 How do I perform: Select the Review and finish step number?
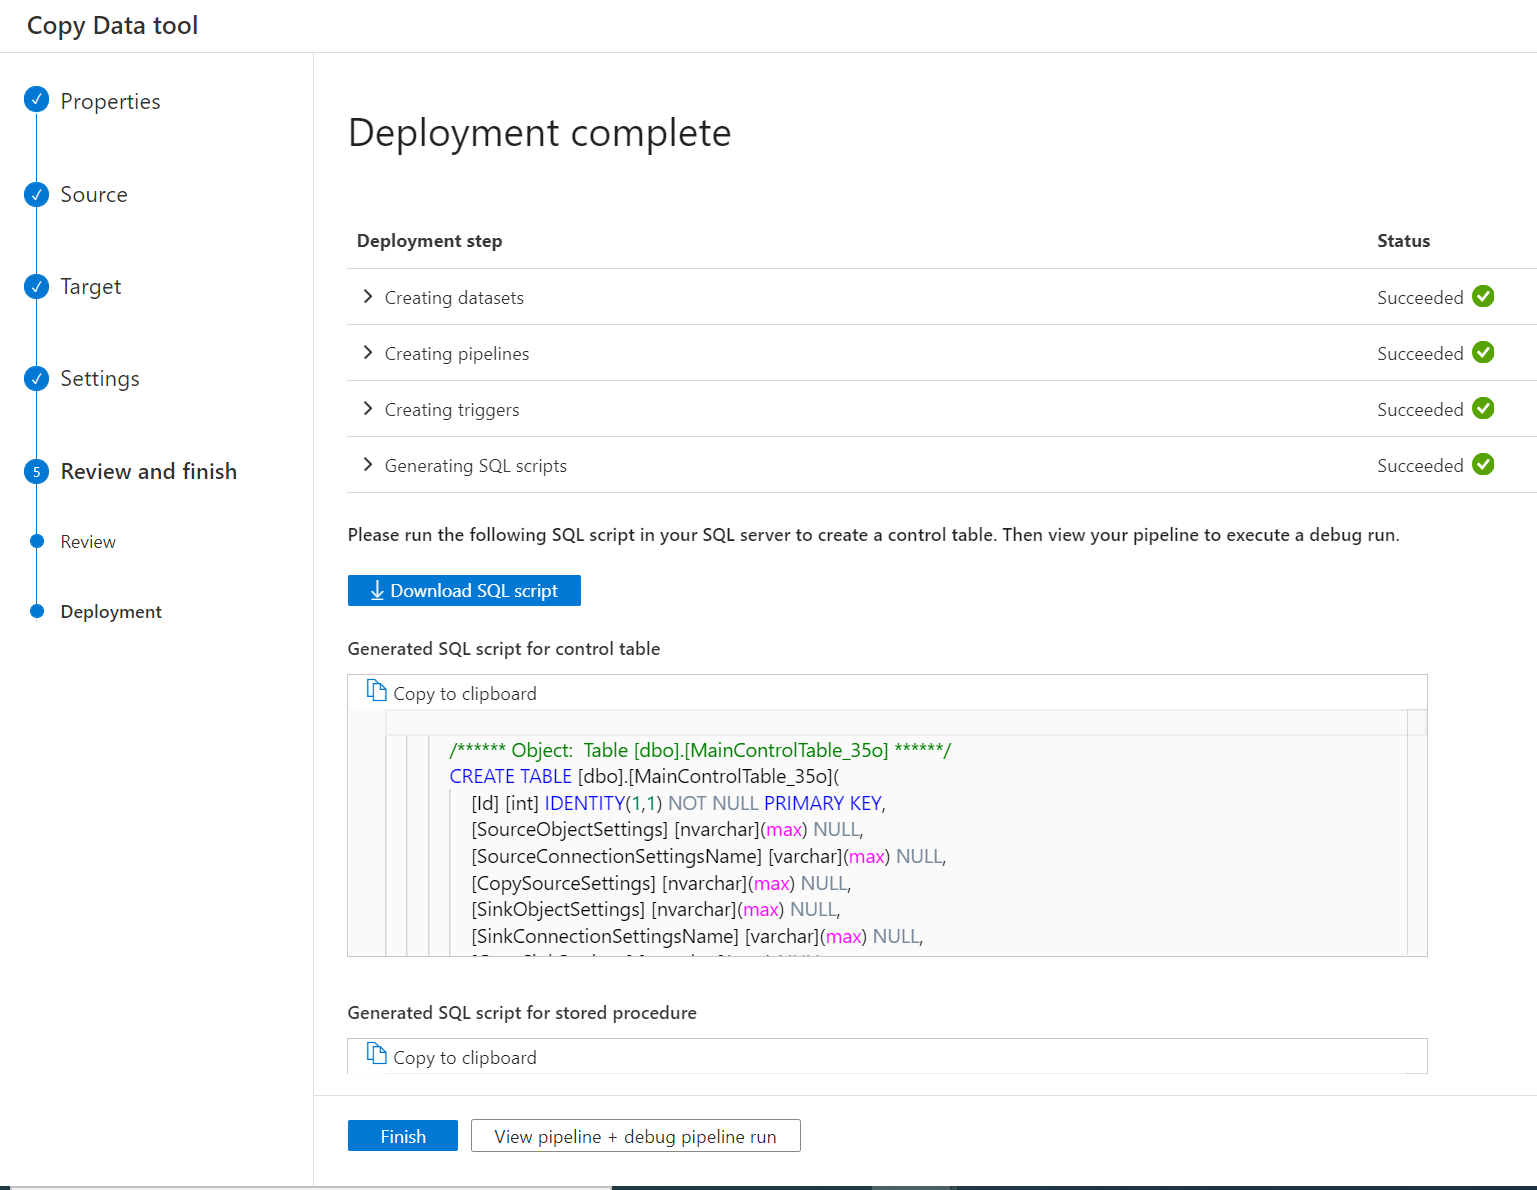coord(36,470)
